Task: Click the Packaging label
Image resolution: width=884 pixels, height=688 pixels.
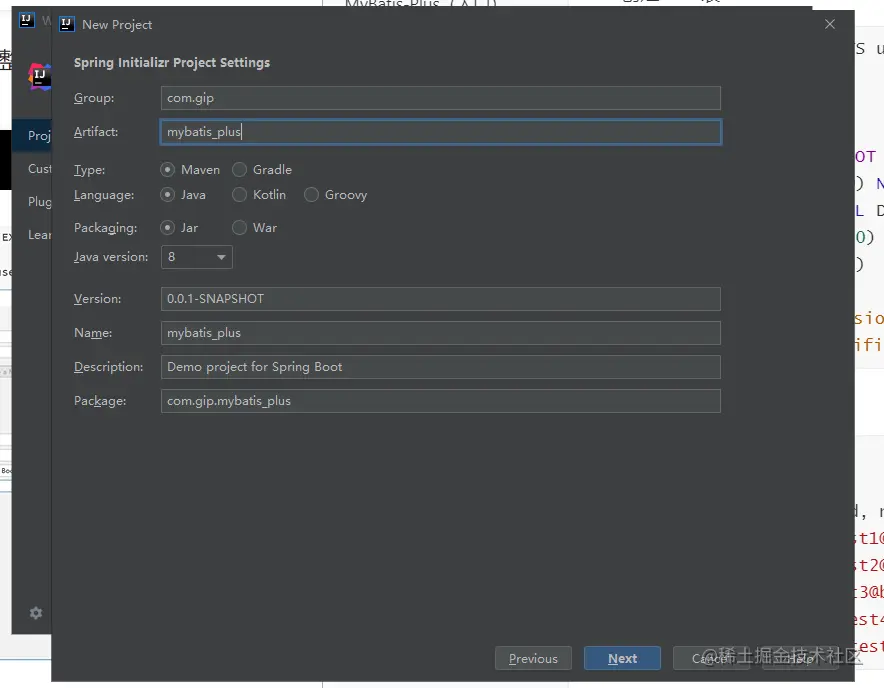Action: [x=105, y=228]
